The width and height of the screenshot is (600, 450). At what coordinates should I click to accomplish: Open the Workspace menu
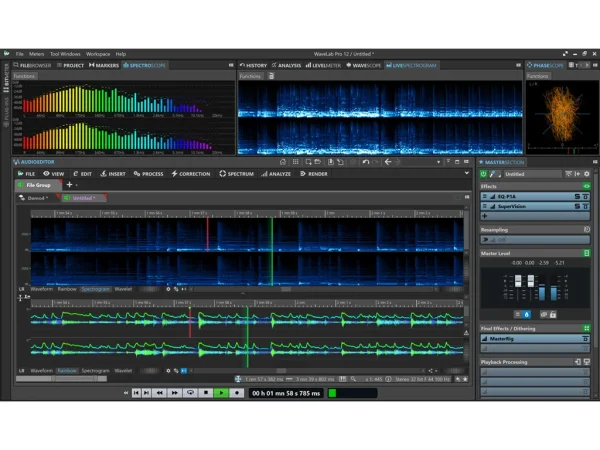pos(98,54)
